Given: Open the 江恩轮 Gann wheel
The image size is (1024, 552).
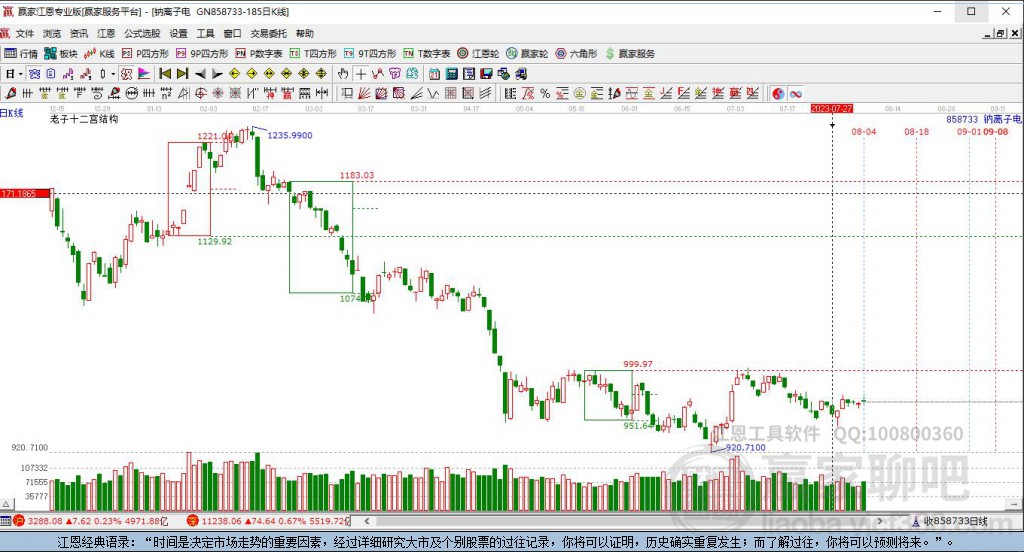Looking at the screenshot, I should pos(478,54).
